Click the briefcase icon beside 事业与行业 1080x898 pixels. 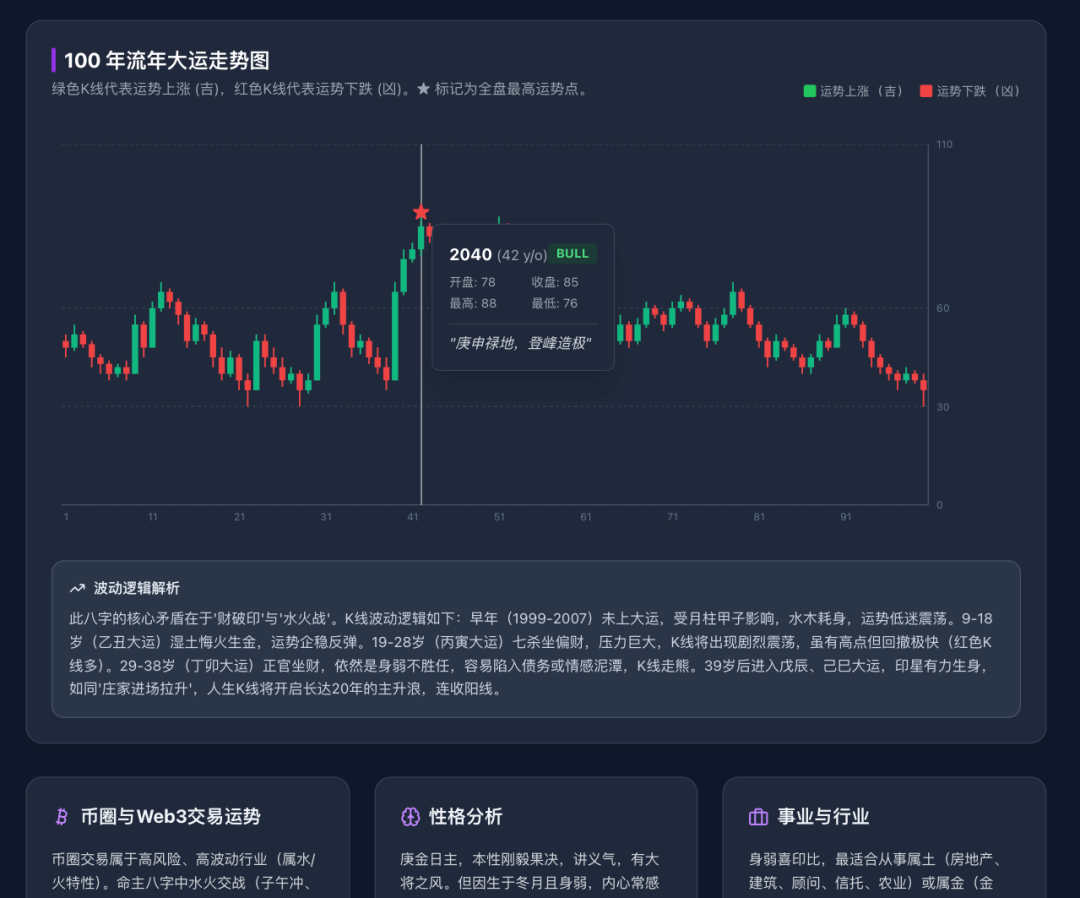point(758,817)
